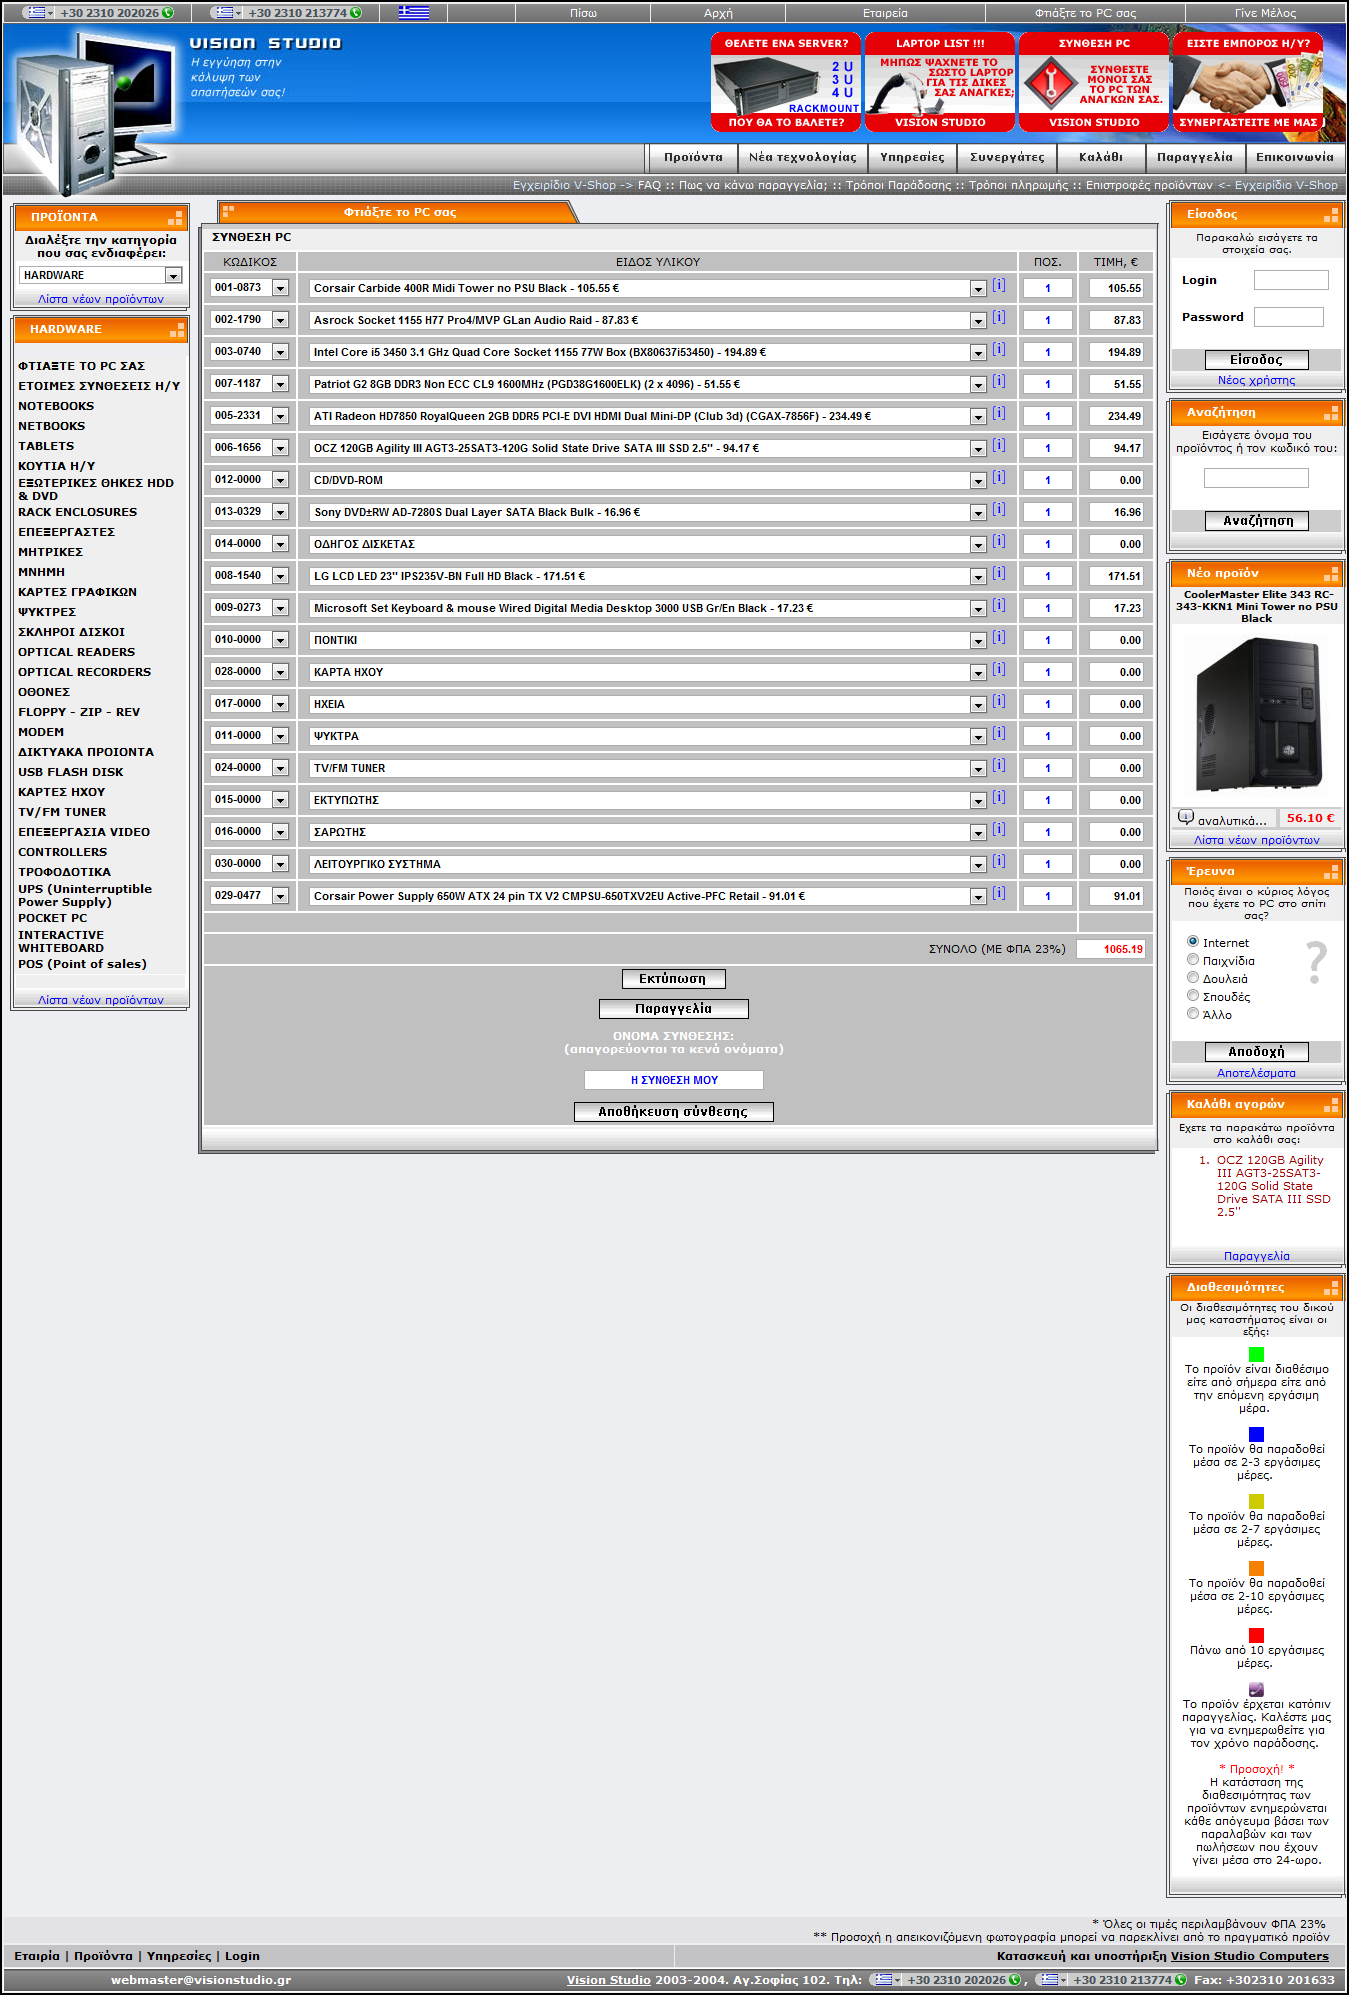Click info icon for ΚΑΡΤΑ ΗΧΟΥ row
1349x1995 pixels.
[998, 670]
